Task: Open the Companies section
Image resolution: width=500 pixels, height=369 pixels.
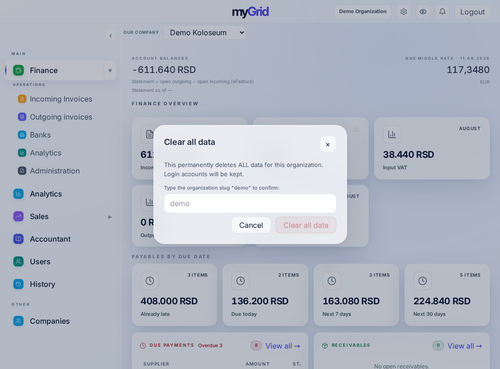Action: click(50, 321)
